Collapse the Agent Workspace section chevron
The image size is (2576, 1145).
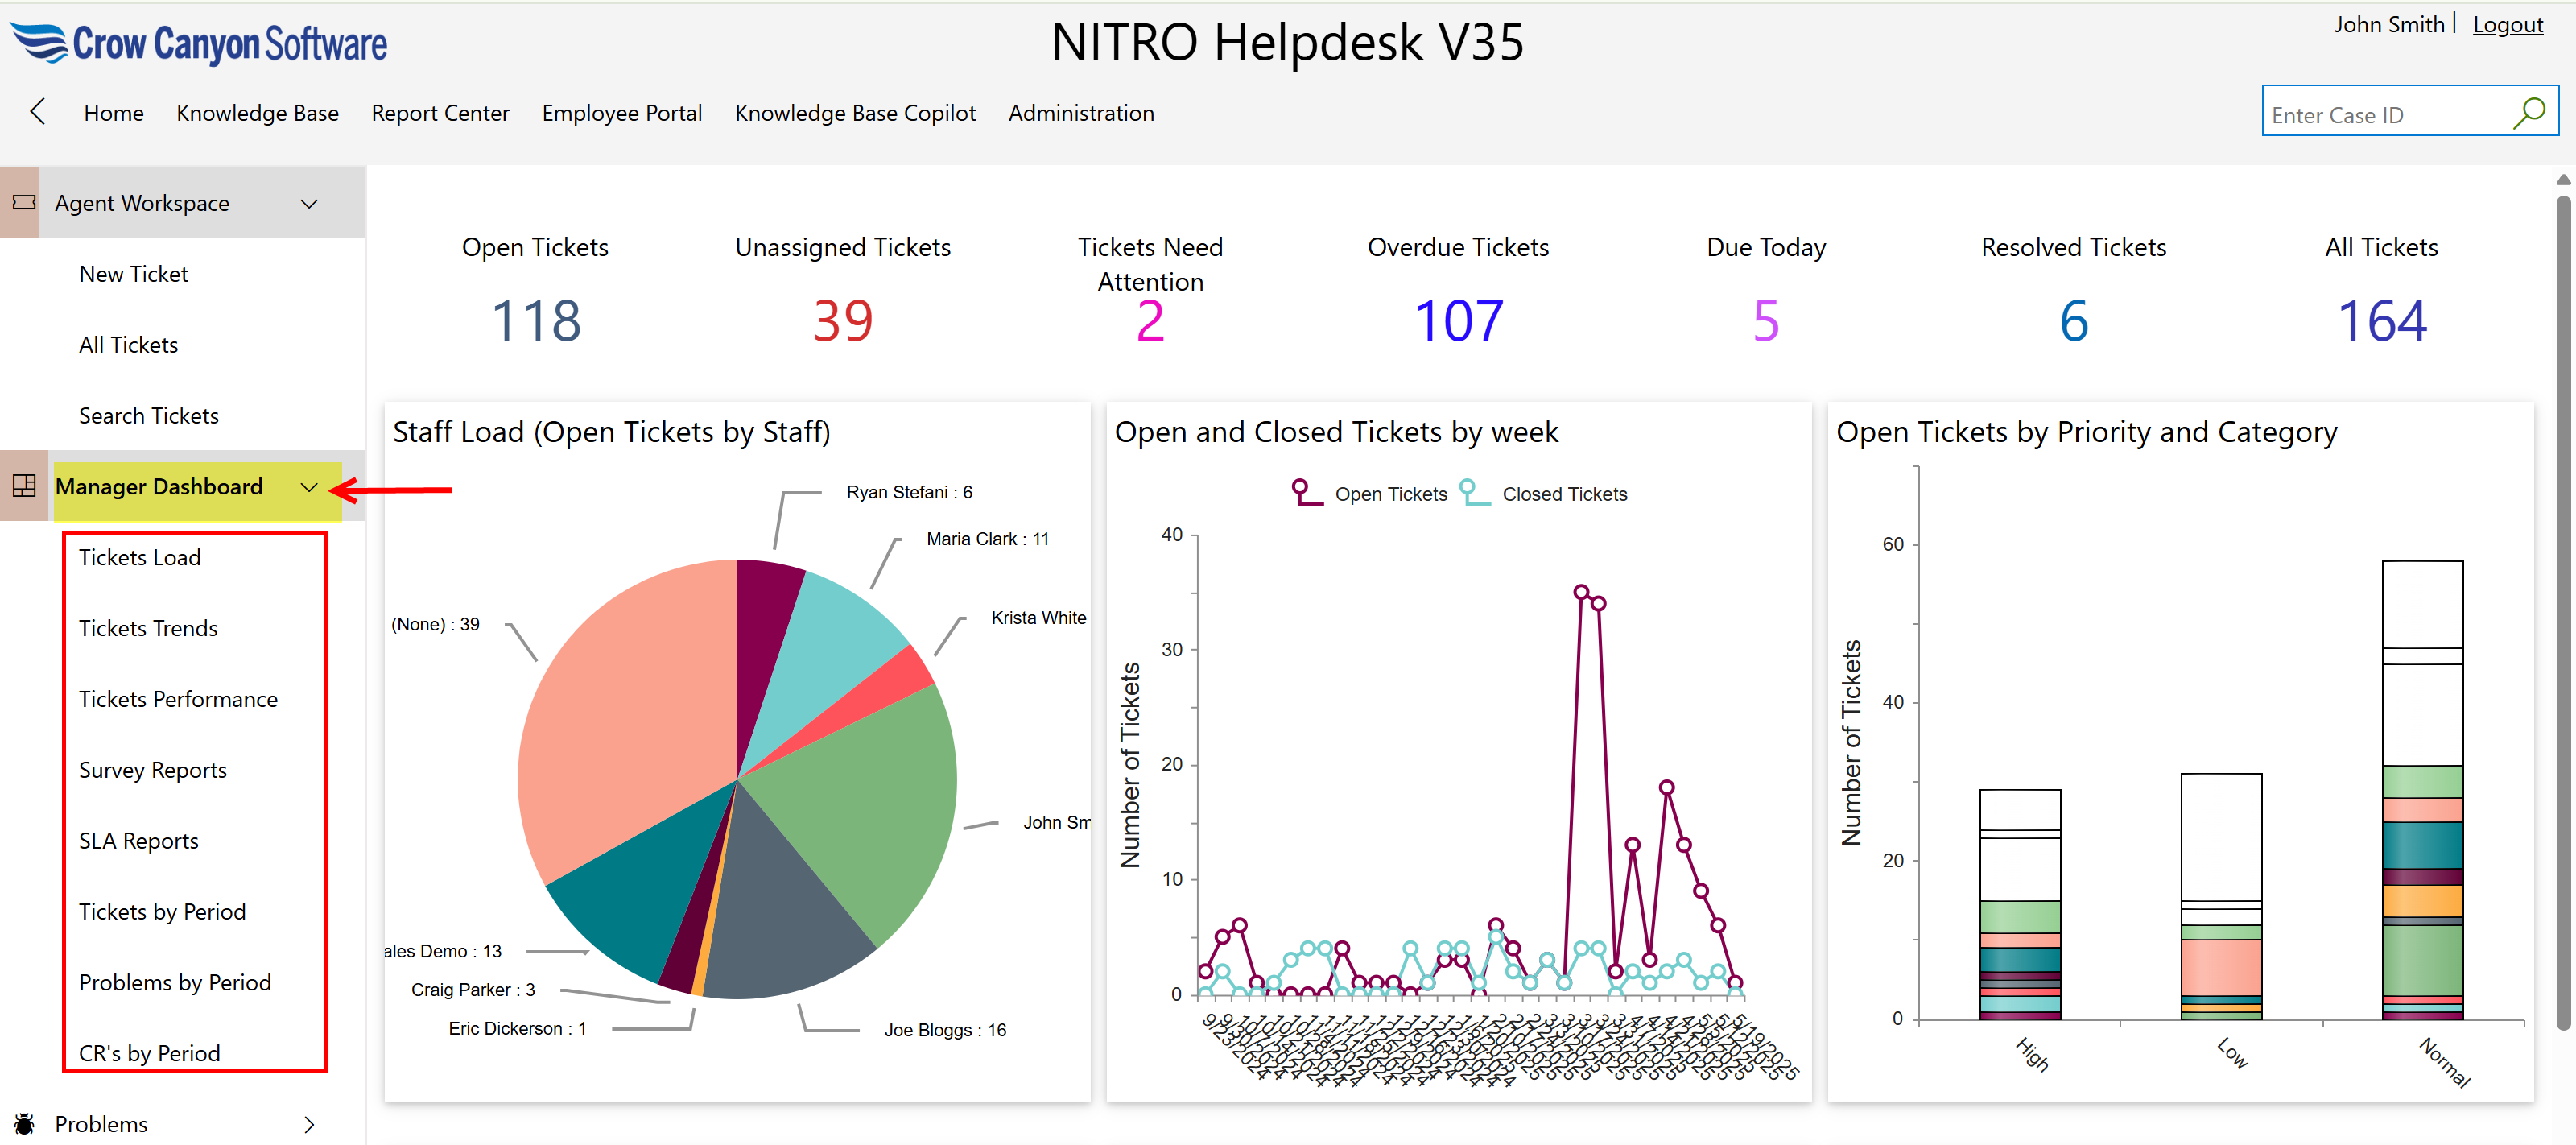pyautogui.click(x=309, y=204)
